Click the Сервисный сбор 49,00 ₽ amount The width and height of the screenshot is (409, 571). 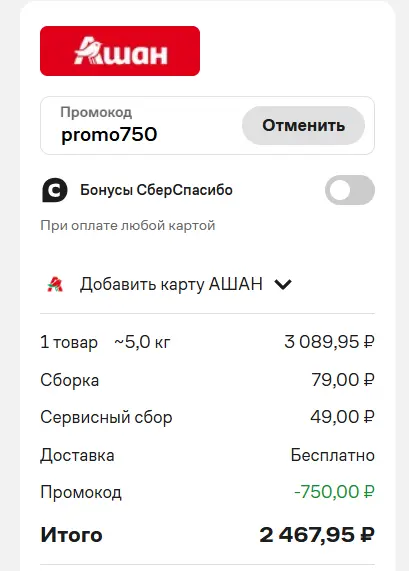342,417
